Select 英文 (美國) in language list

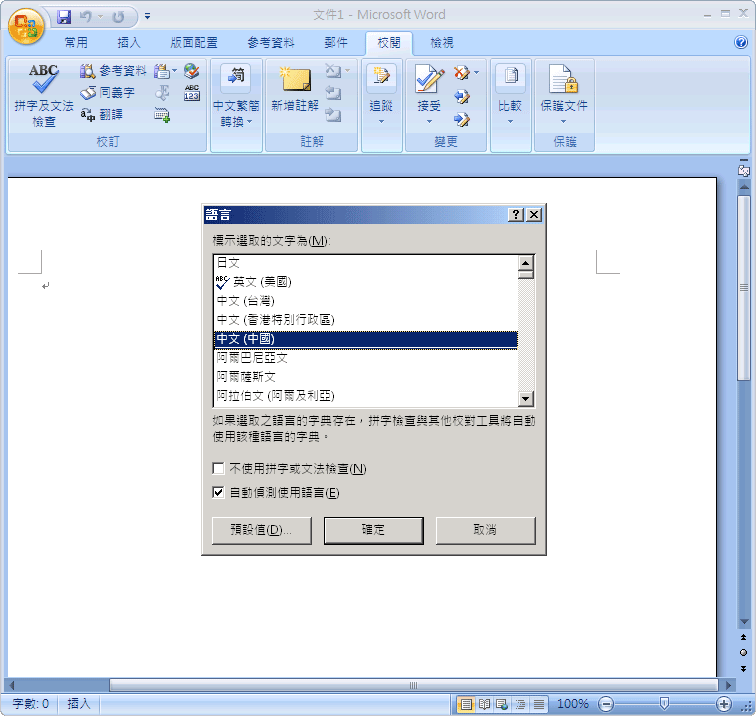[x=365, y=282]
